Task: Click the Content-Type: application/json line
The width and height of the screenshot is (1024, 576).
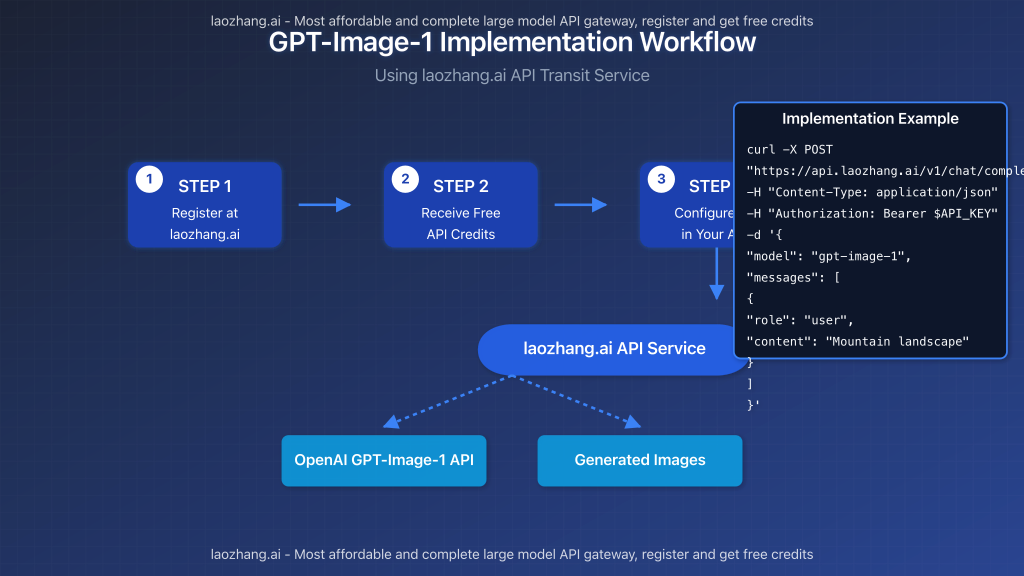Action: [x=872, y=192]
